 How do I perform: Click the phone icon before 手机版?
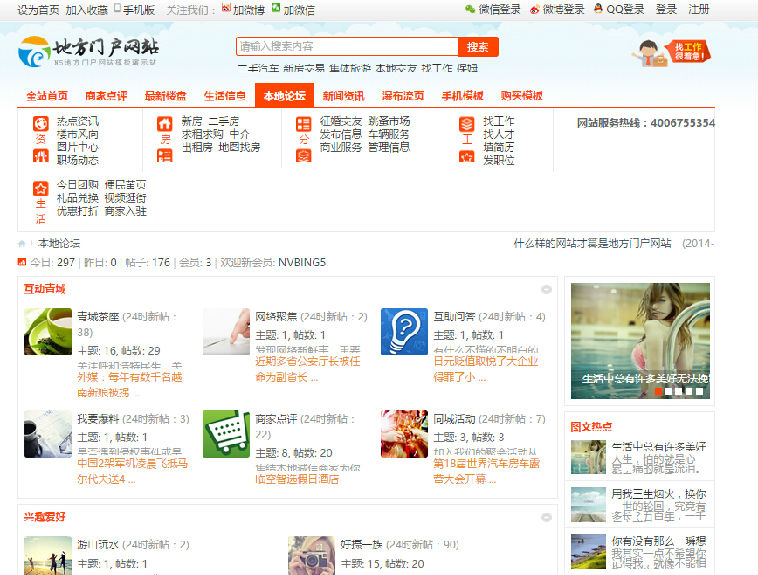[117, 8]
